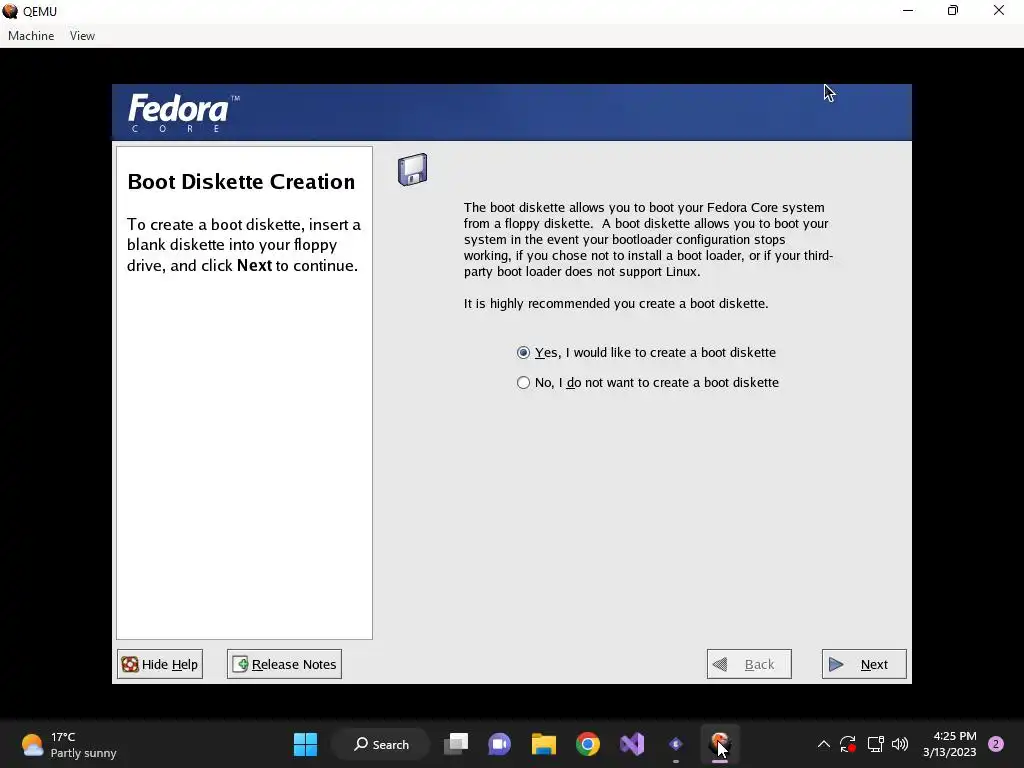
Task: Click 'It is highly recommended' text
Action: pyautogui.click(x=616, y=304)
